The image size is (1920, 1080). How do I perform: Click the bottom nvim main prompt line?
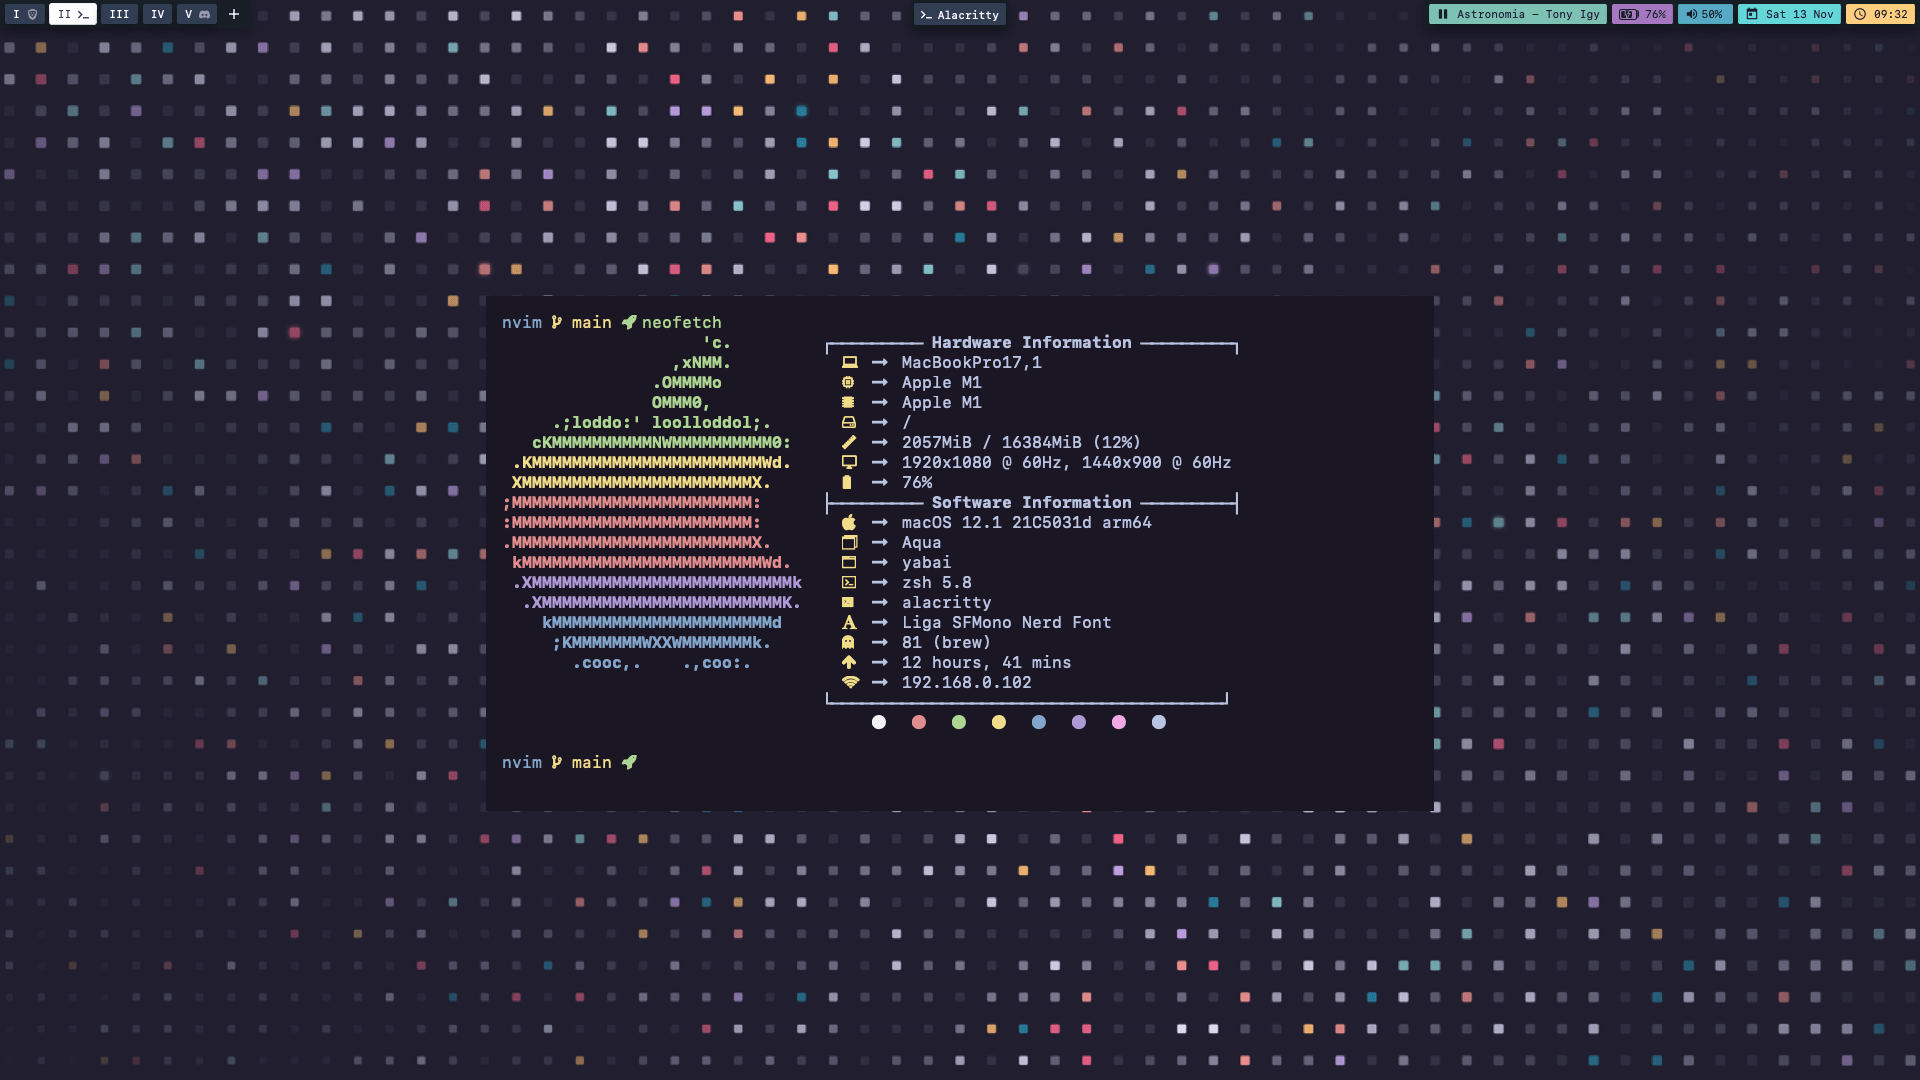pyautogui.click(x=570, y=762)
